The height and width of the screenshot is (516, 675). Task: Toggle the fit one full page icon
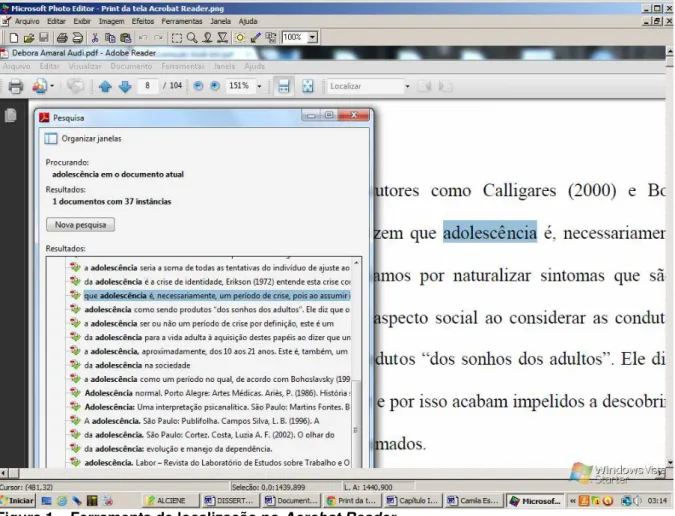click(x=308, y=87)
